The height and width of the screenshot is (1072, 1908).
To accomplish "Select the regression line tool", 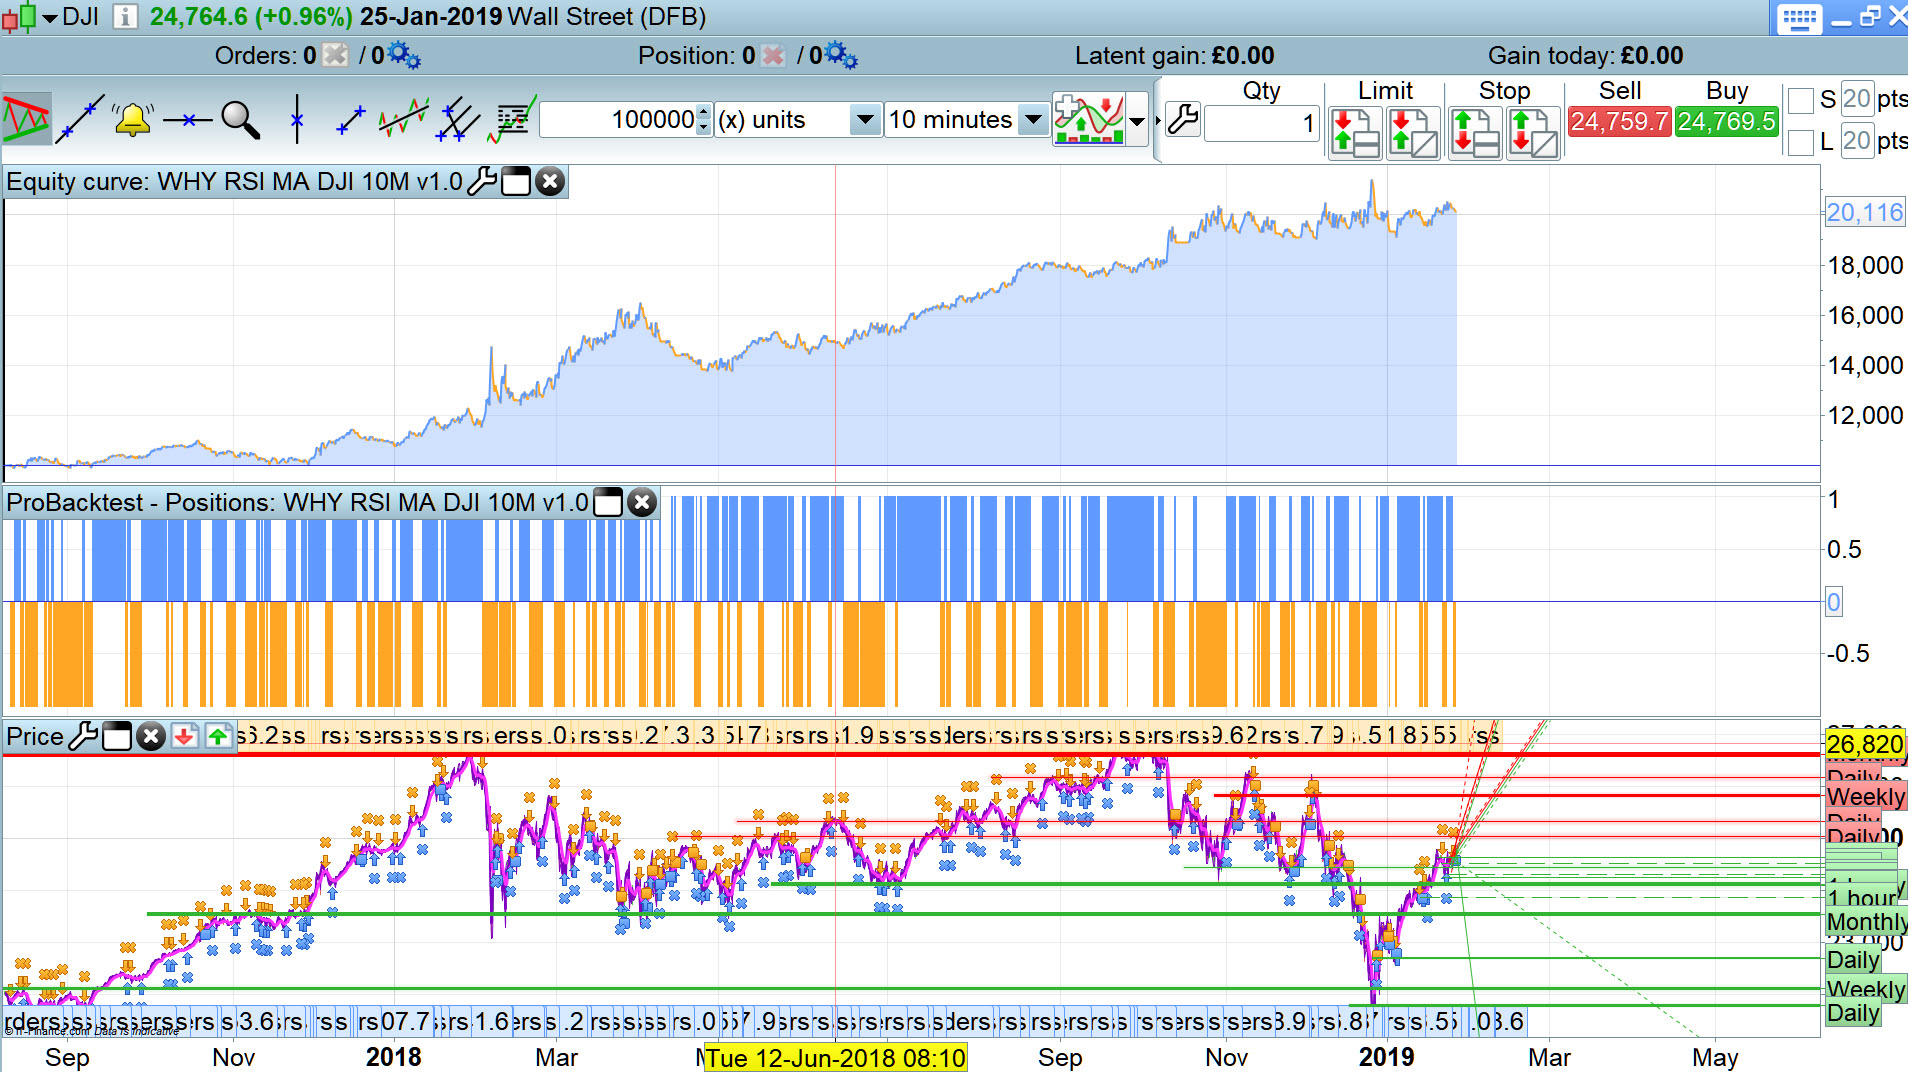I will pyautogui.click(x=404, y=120).
